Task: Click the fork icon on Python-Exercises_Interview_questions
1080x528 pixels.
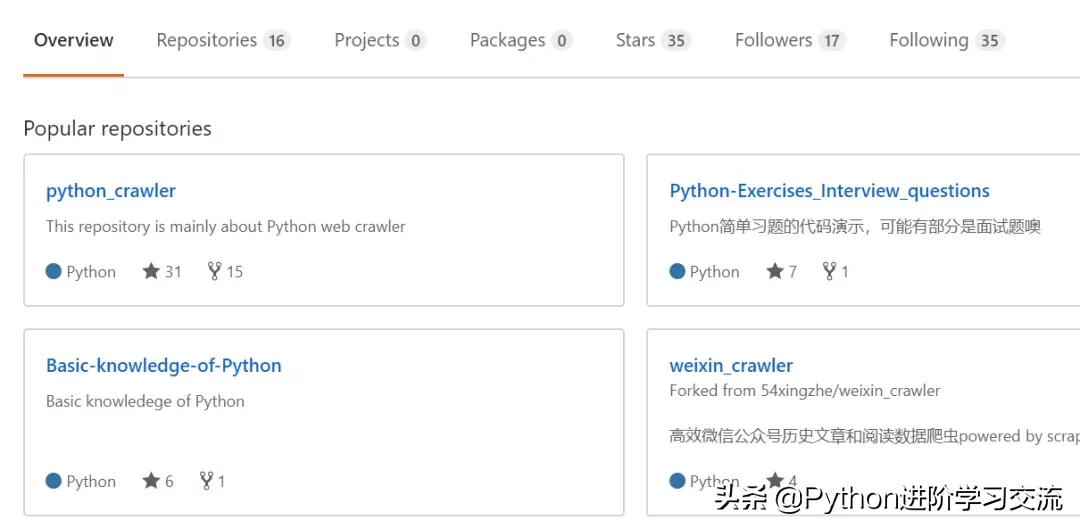Action: 829,271
